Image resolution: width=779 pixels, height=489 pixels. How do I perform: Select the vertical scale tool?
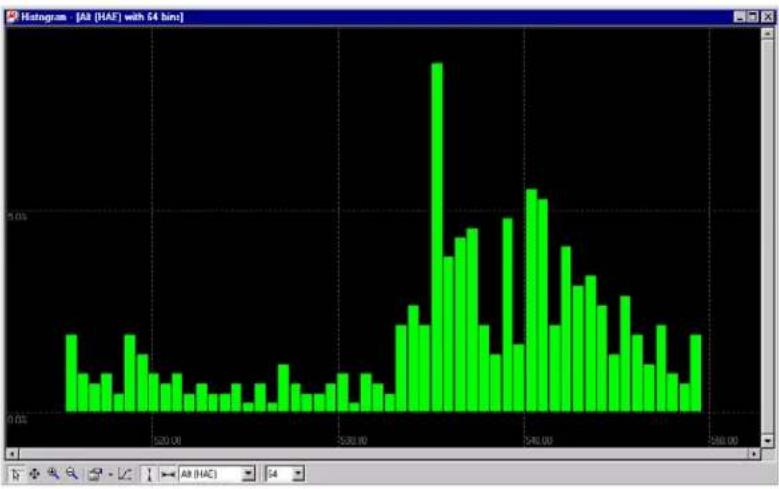pyautogui.click(x=149, y=474)
